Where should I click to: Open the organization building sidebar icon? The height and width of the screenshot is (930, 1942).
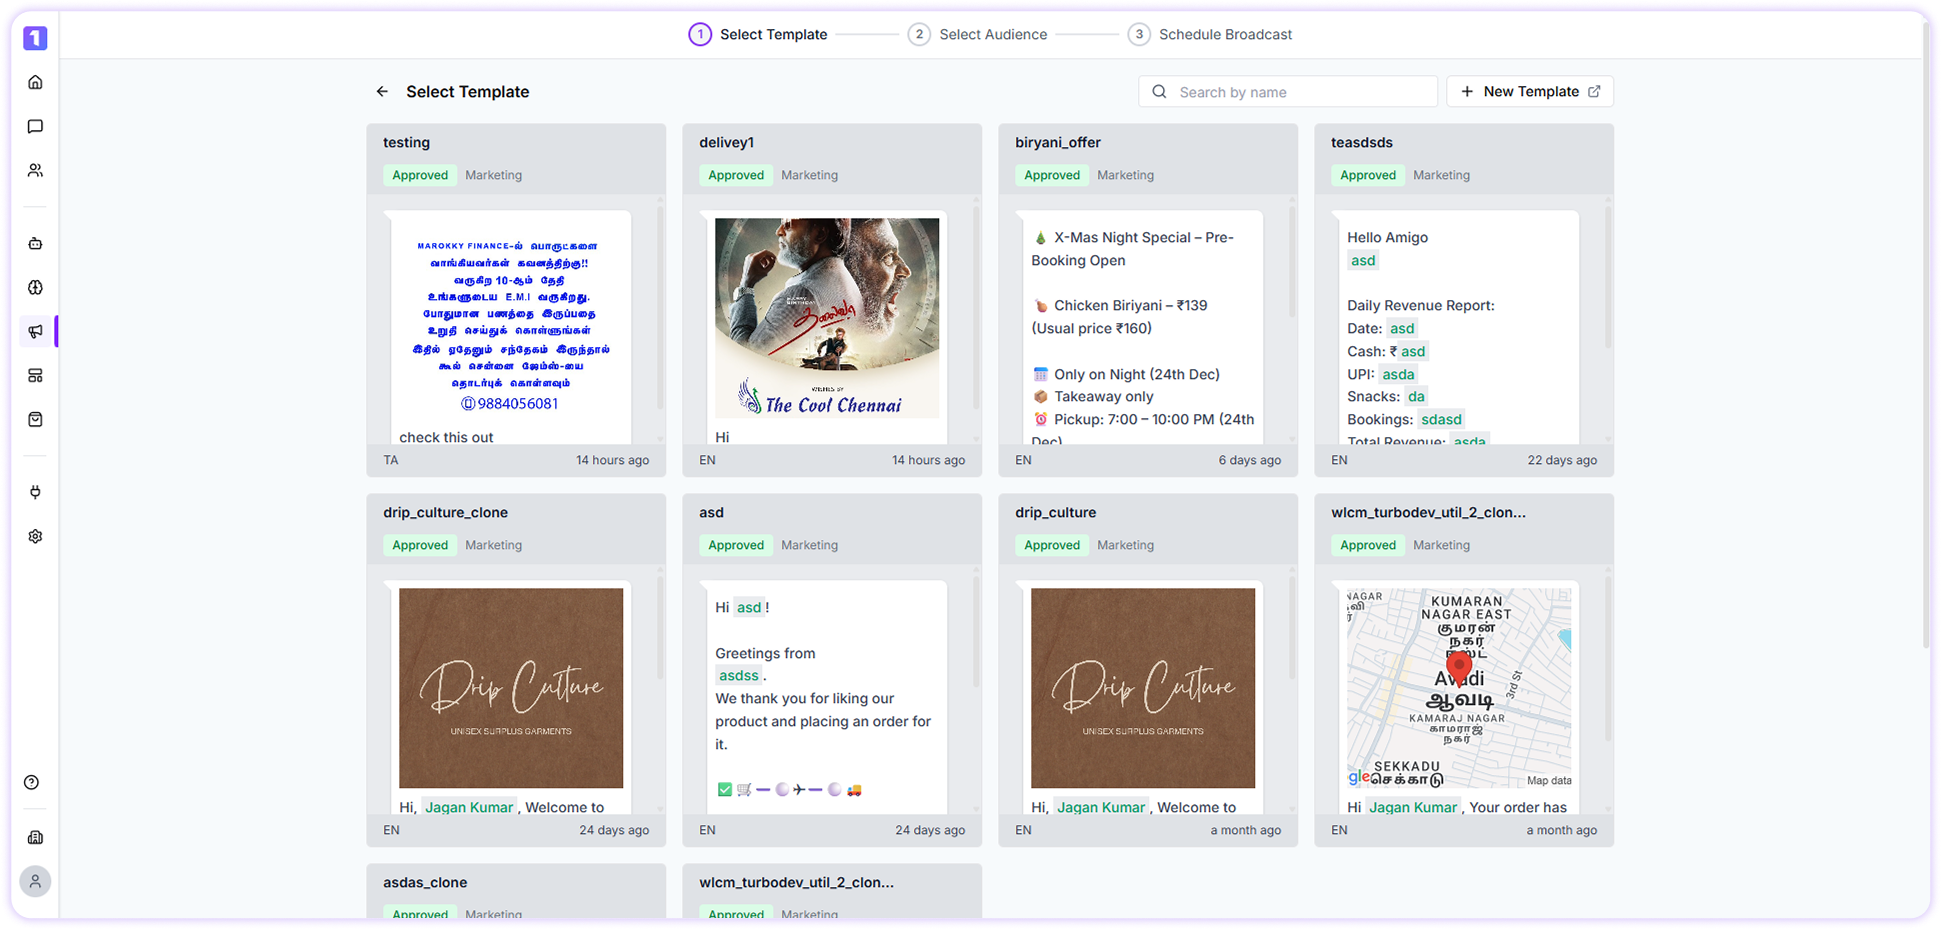click(x=35, y=837)
